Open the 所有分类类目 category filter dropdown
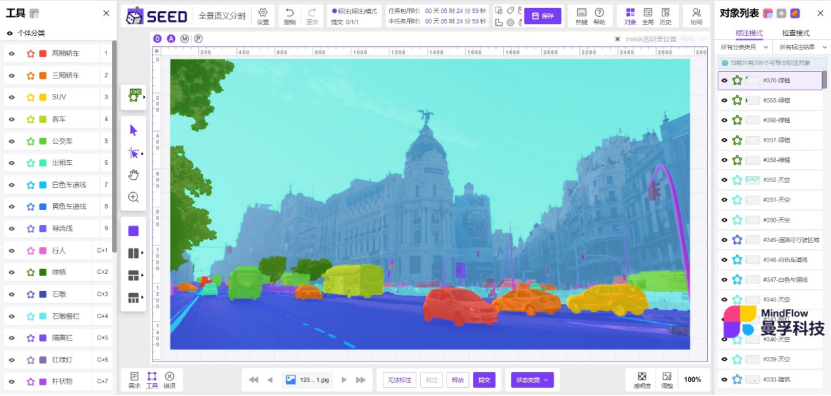The height and width of the screenshot is (396, 831). coord(745,48)
